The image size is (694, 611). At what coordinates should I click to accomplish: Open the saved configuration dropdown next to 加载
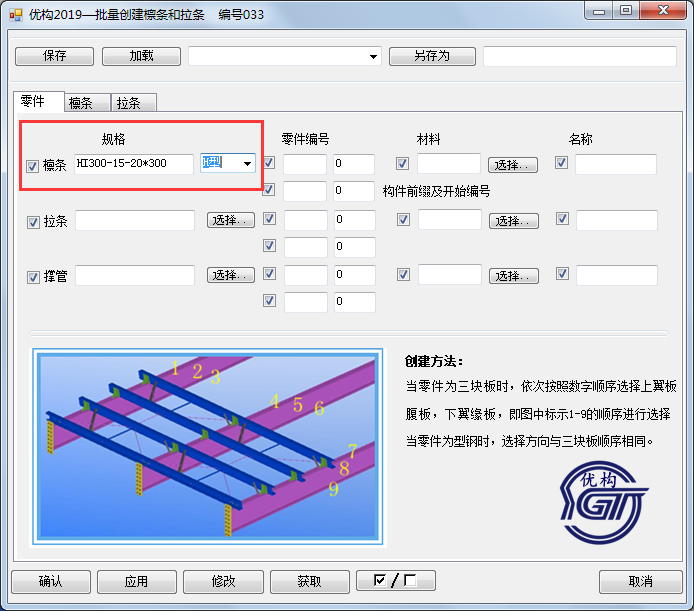click(x=373, y=57)
